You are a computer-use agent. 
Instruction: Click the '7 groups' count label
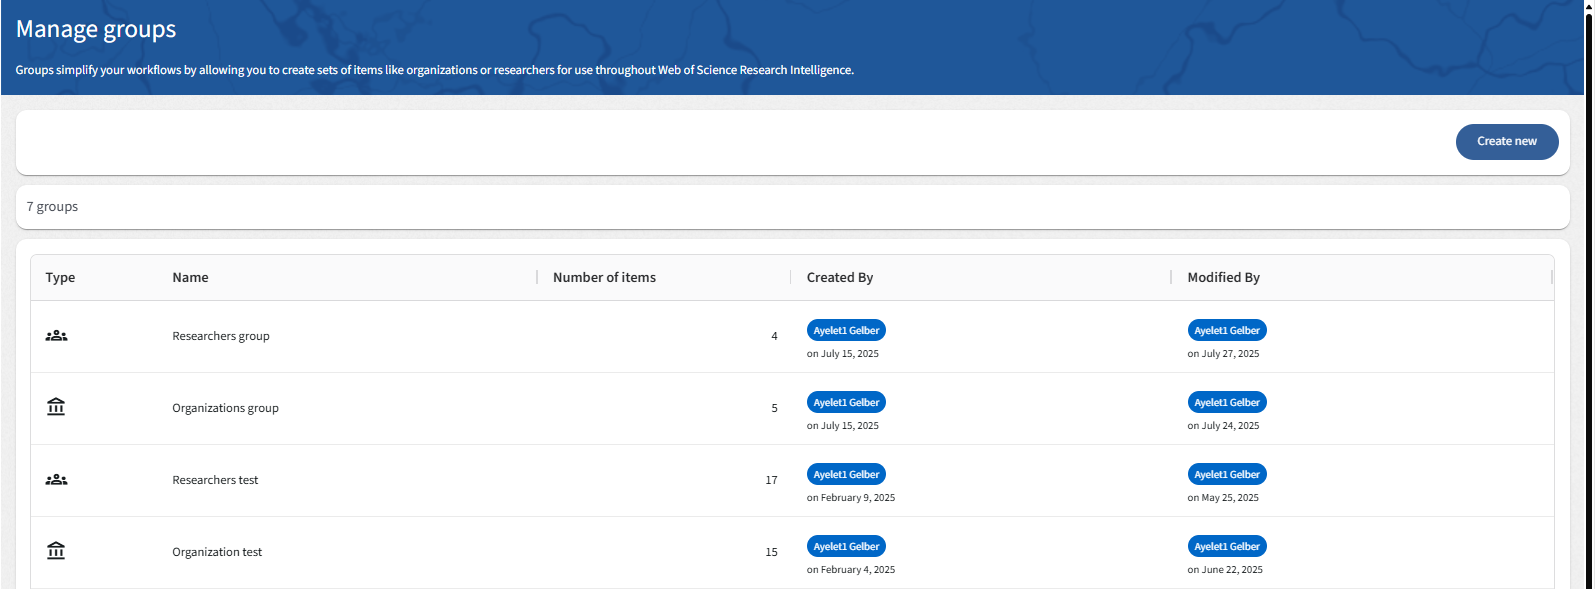click(x=52, y=207)
